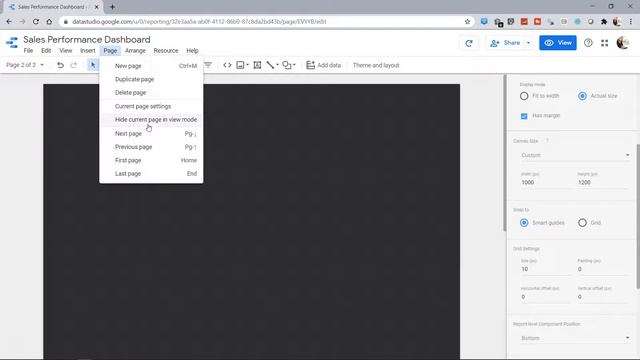The height and width of the screenshot is (360, 640).
Task: Open the Arrange menu
Action: [x=135, y=51]
